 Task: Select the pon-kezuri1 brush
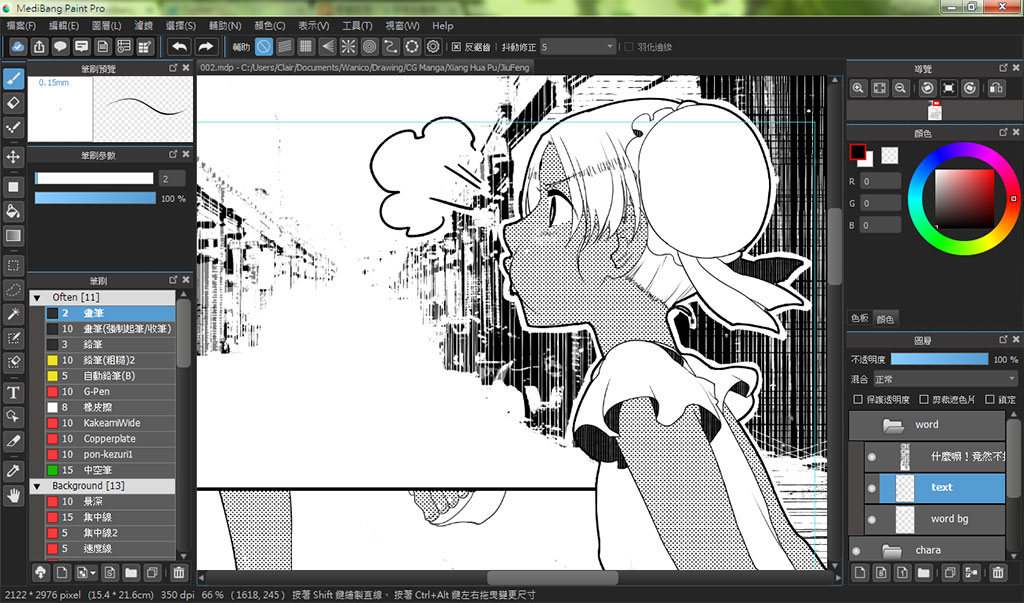pyautogui.click(x=110, y=454)
